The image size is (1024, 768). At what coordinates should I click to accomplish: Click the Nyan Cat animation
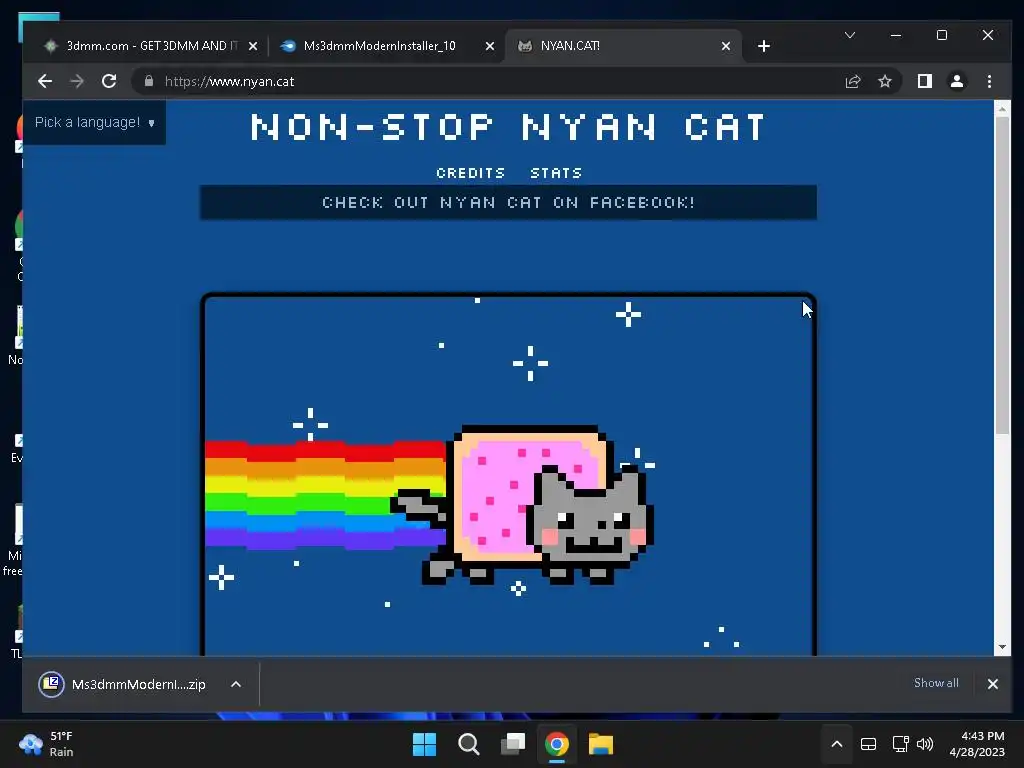[x=508, y=475]
